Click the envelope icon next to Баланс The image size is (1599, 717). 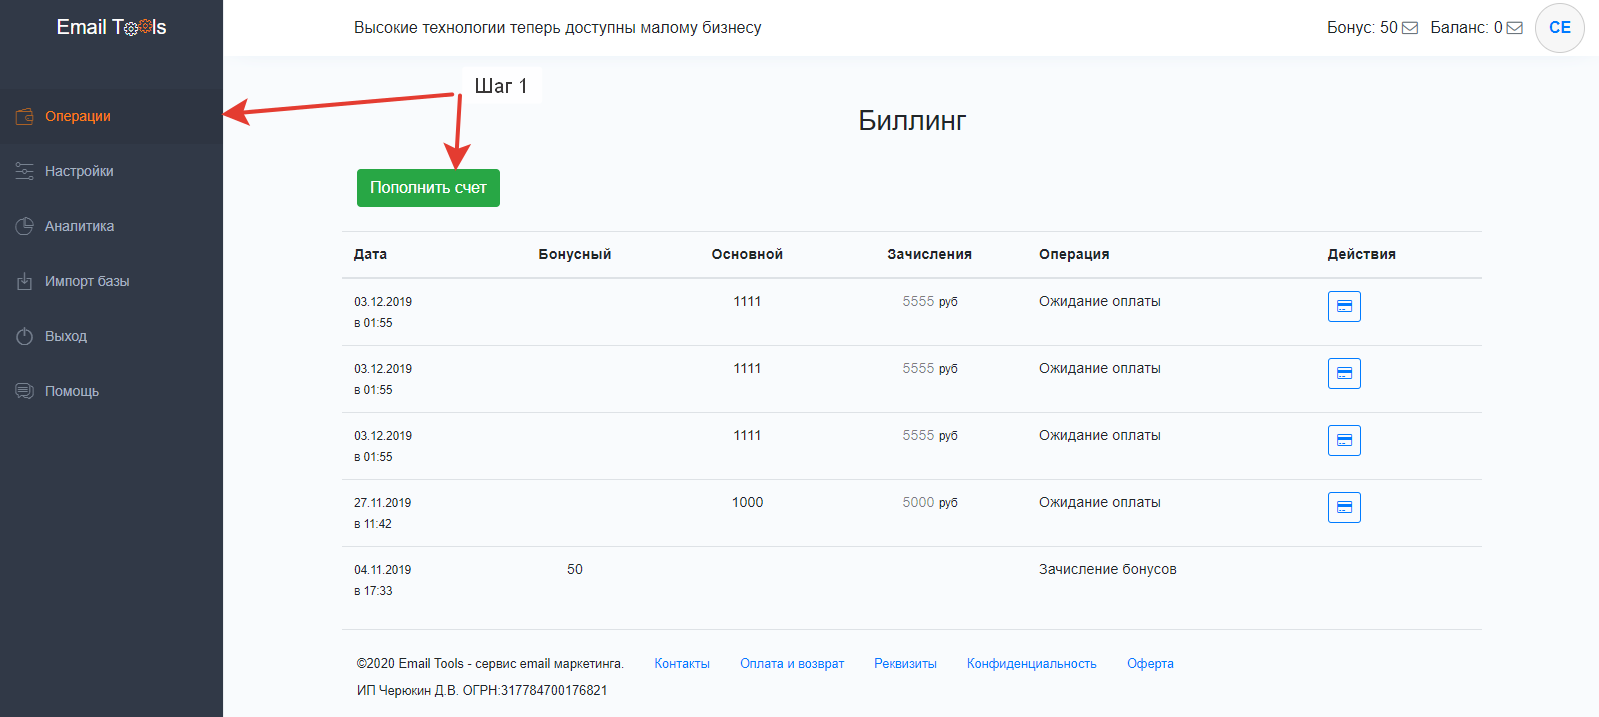tap(1515, 28)
